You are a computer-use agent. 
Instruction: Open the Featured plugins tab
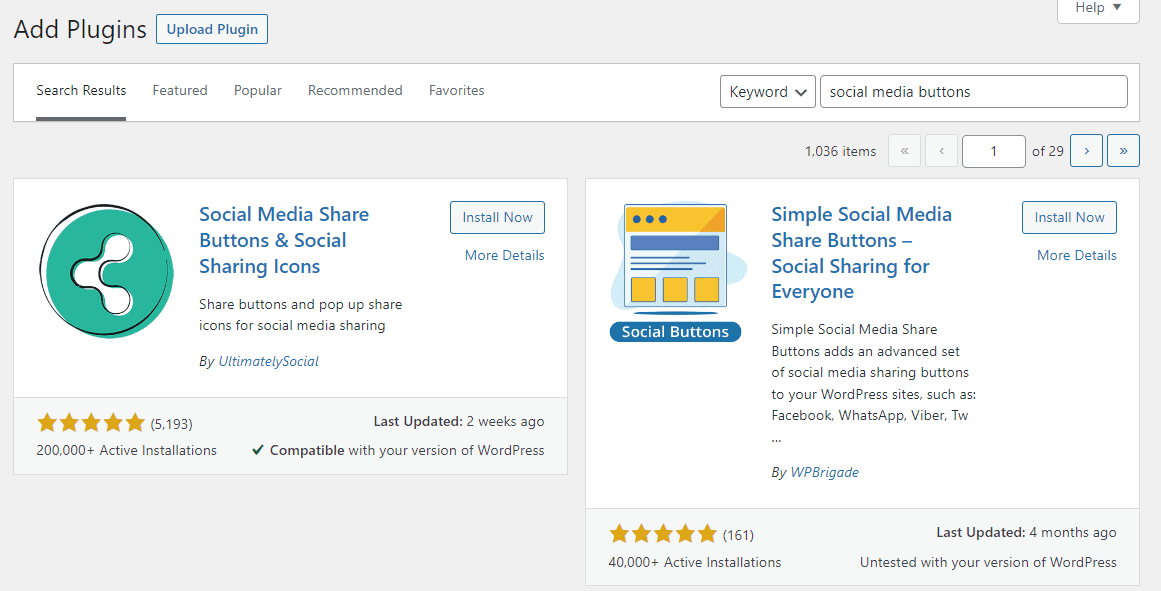180,90
